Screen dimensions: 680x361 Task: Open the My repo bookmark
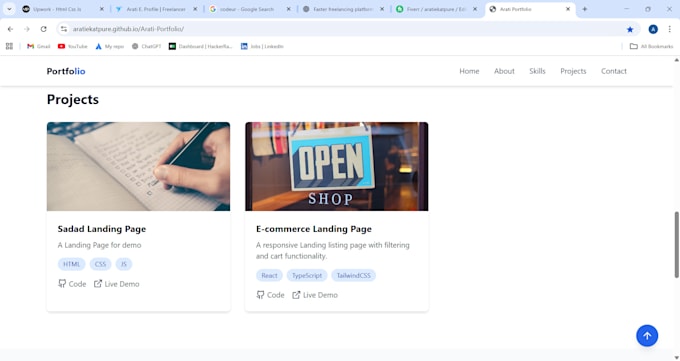click(110, 46)
